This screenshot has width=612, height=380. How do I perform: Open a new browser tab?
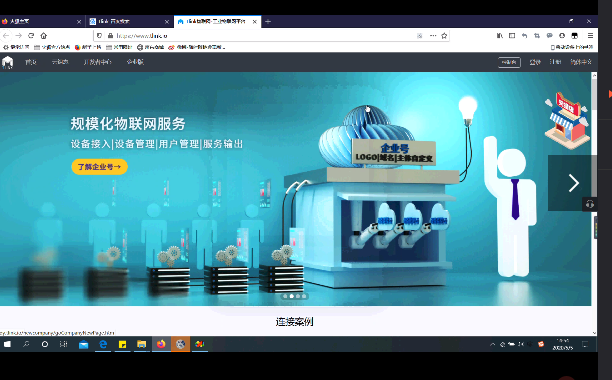[x=268, y=21]
